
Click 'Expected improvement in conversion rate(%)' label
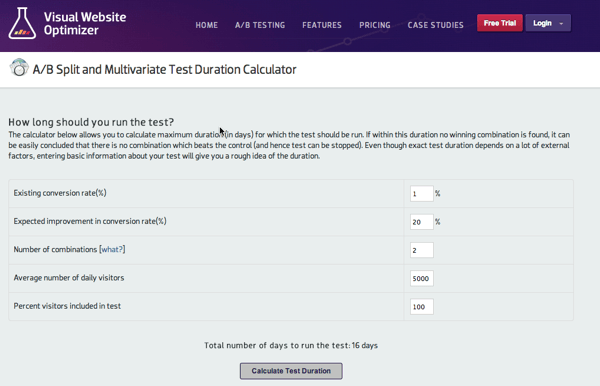tap(90, 221)
